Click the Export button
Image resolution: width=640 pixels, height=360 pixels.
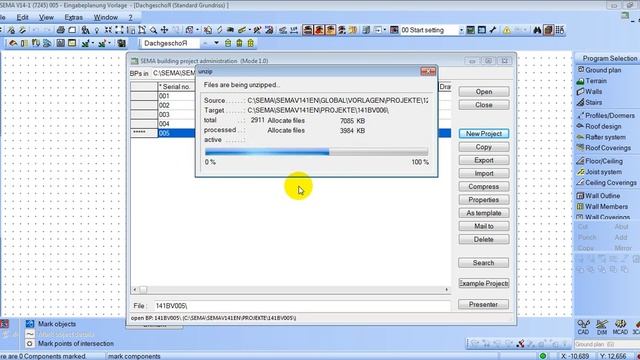pyautogui.click(x=484, y=160)
